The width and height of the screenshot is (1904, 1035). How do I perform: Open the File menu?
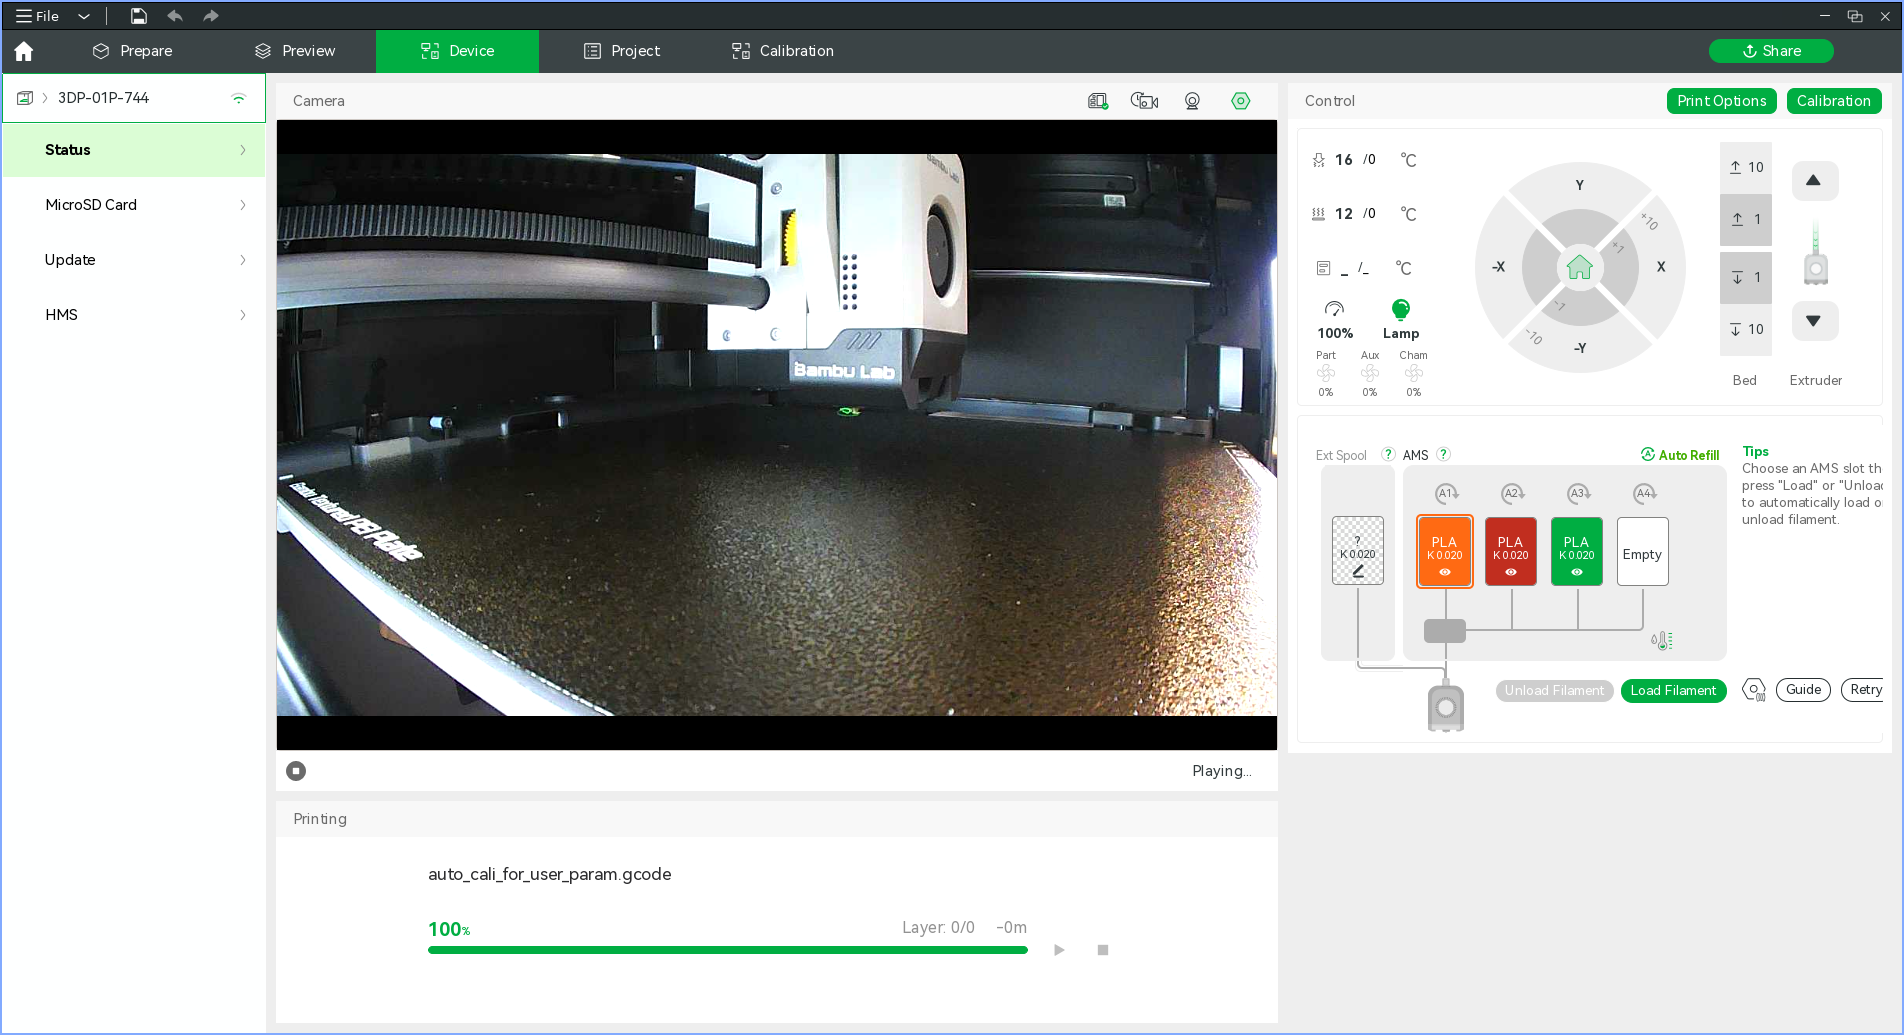coord(38,16)
